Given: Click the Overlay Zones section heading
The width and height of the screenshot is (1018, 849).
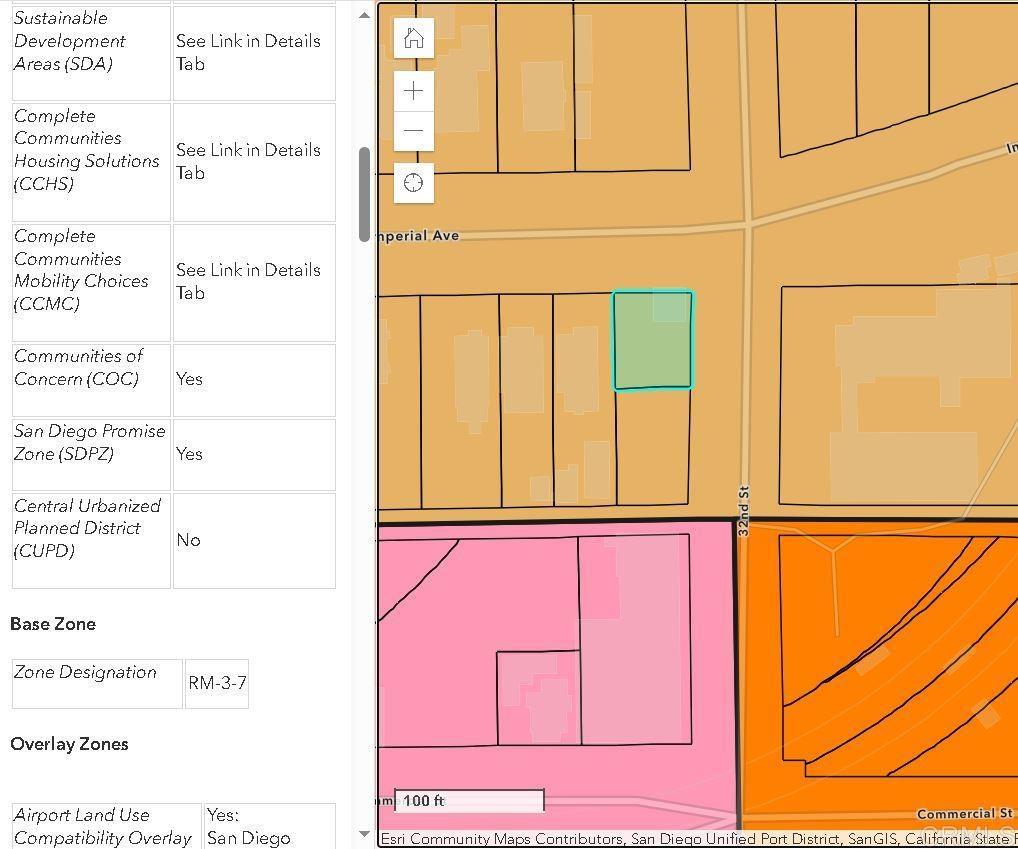Looking at the screenshot, I should (x=69, y=744).
